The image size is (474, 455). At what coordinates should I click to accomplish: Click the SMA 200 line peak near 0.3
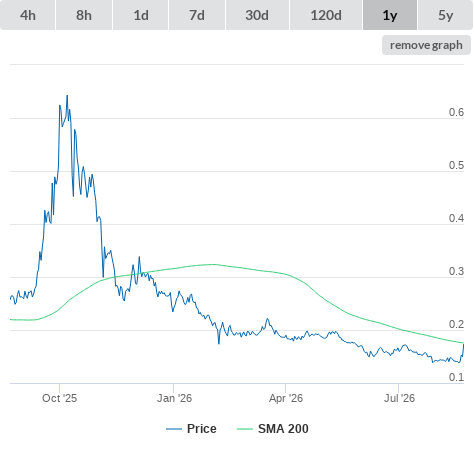pyautogui.click(x=212, y=264)
